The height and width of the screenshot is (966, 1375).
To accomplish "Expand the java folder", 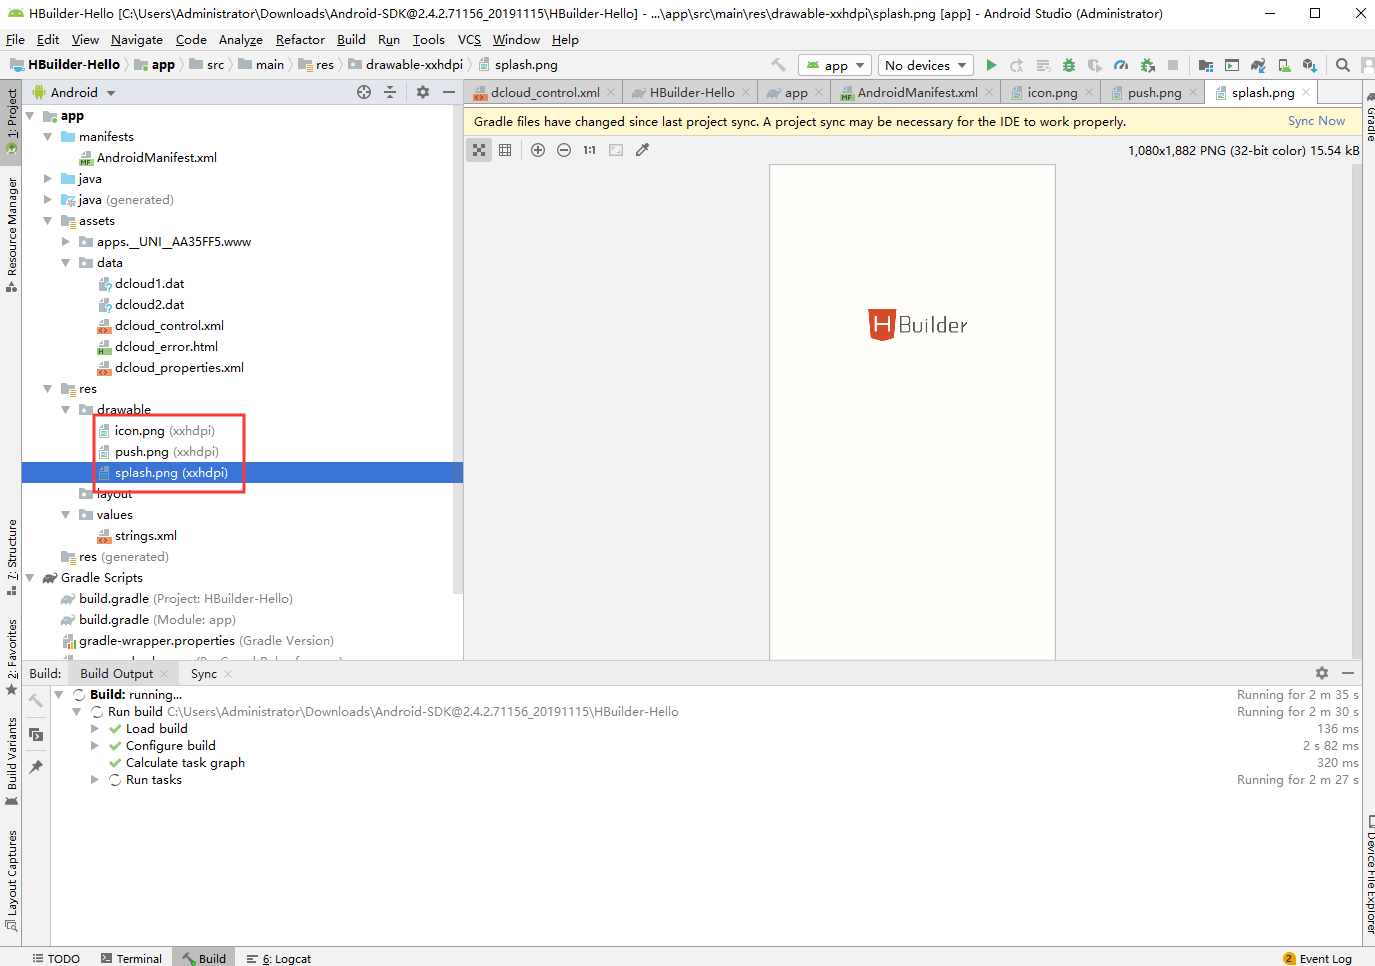I will pyautogui.click(x=47, y=179).
